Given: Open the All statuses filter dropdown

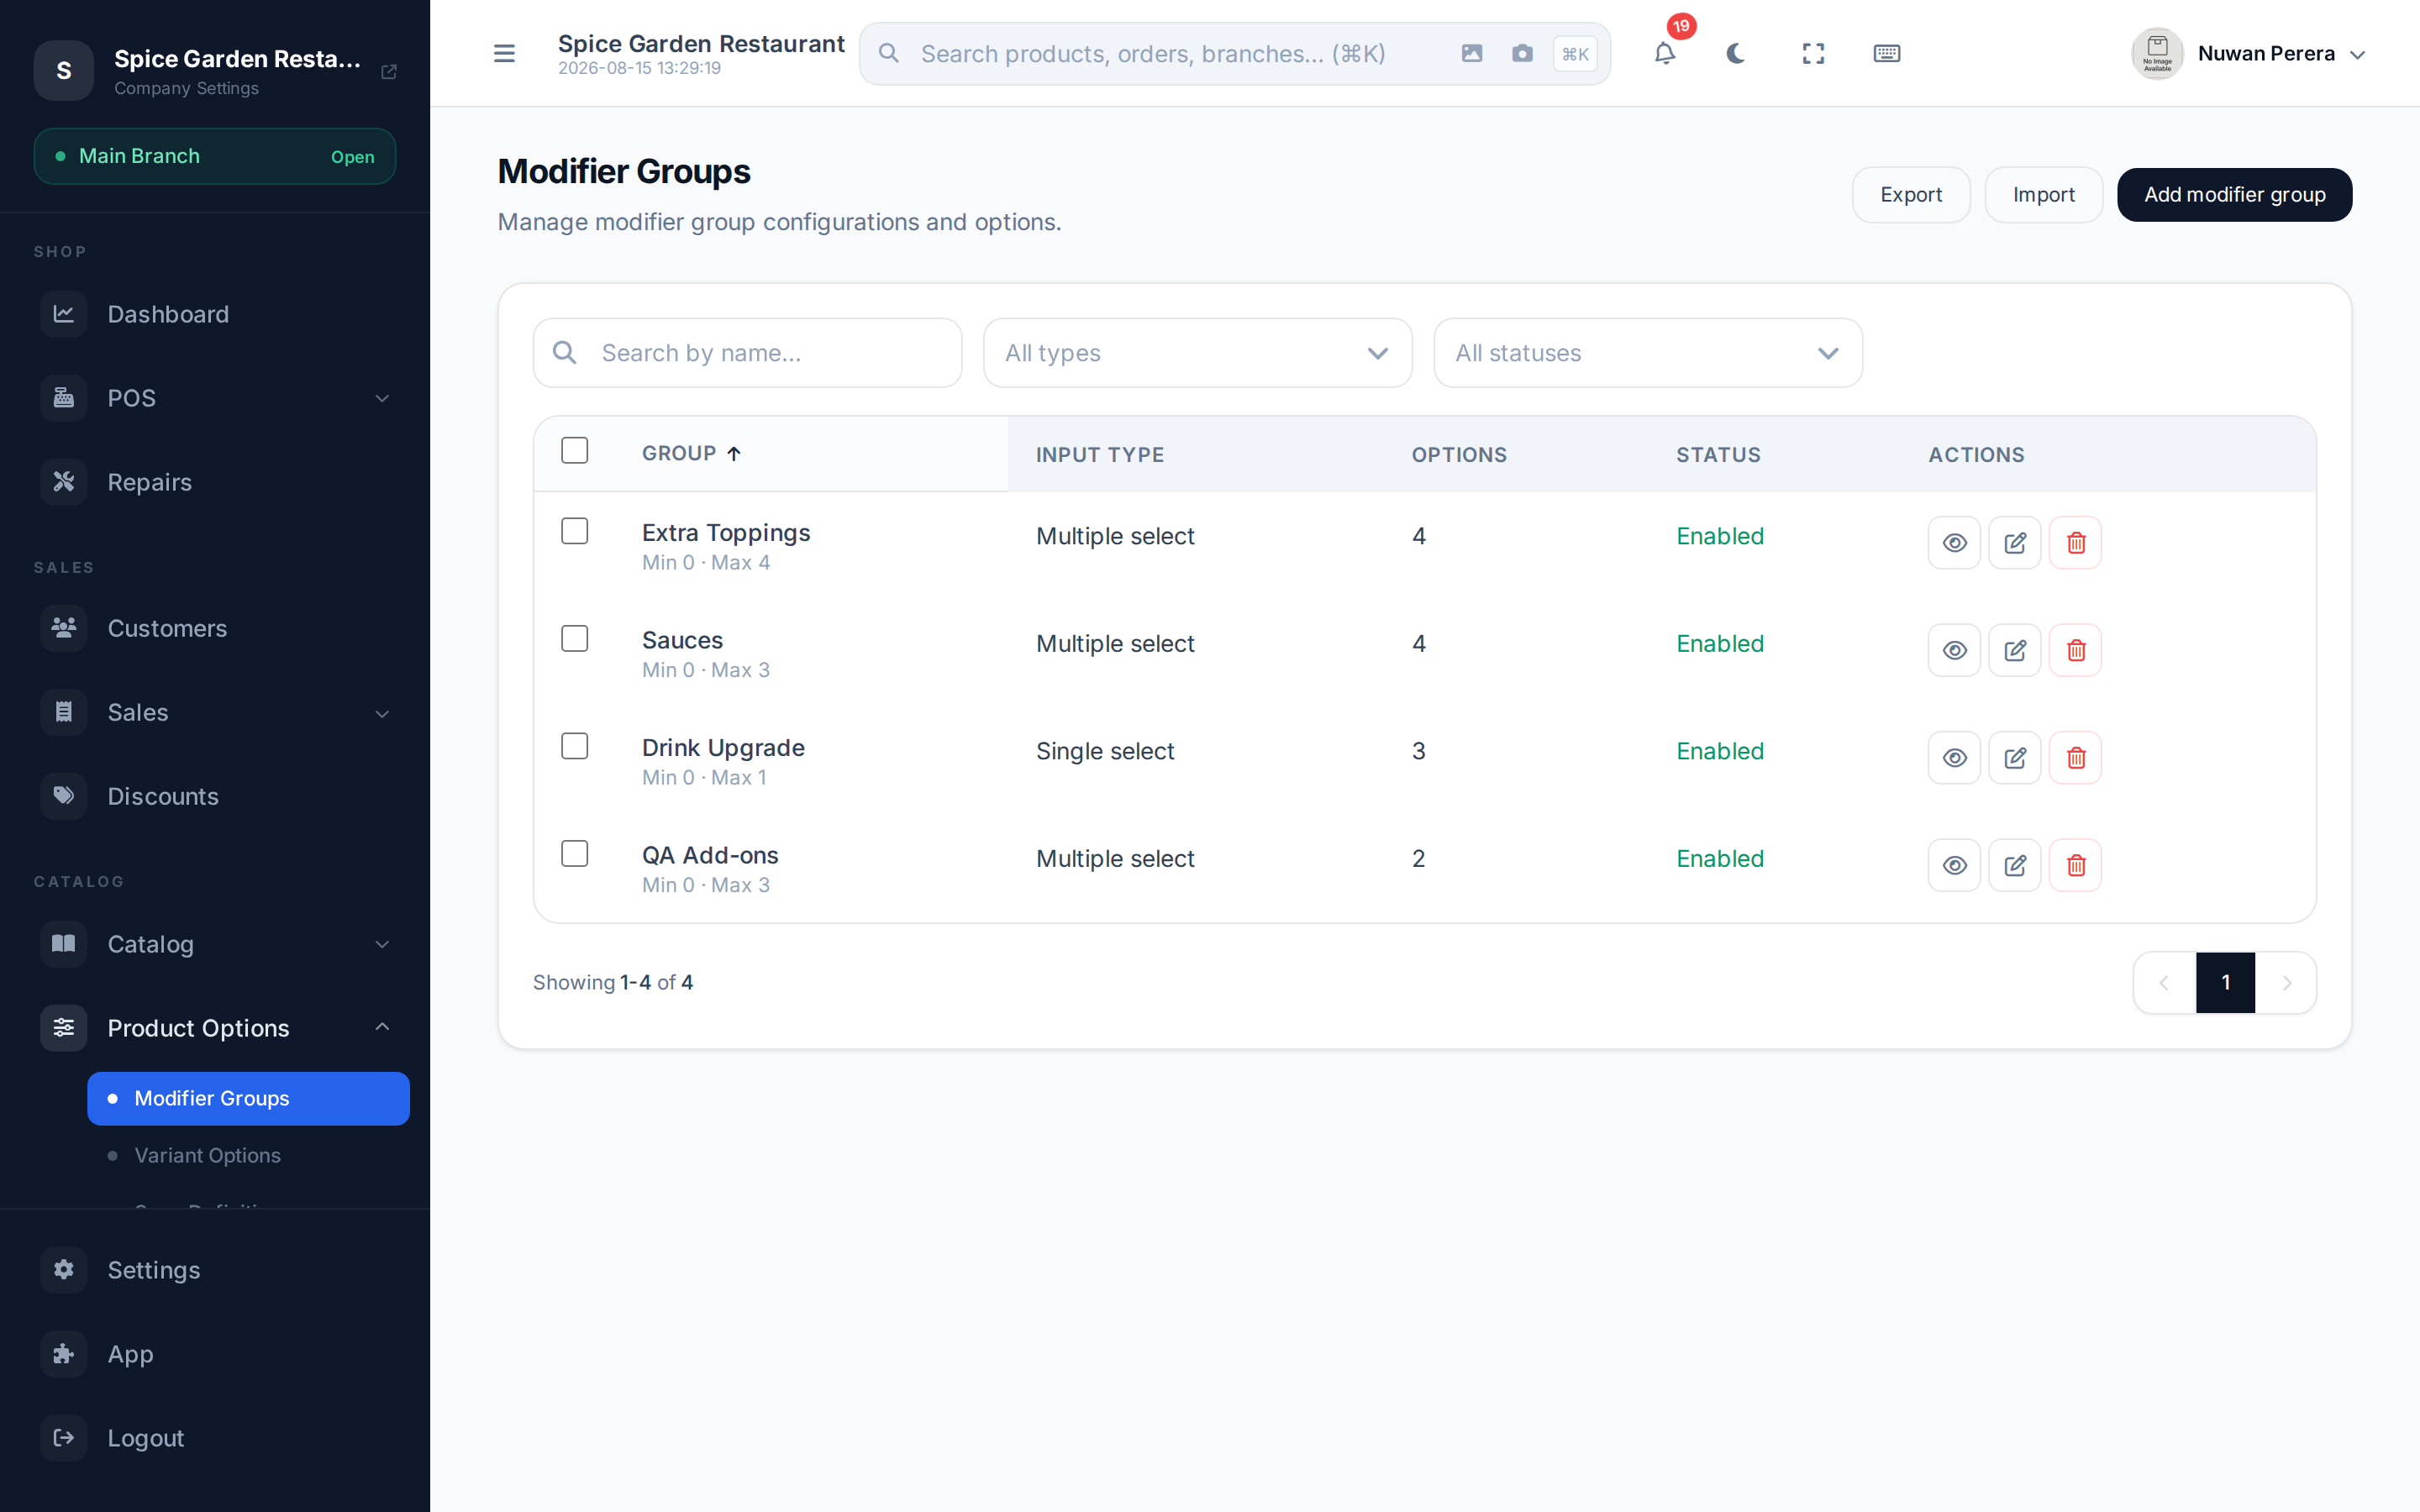Looking at the screenshot, I should point(1647,353).
